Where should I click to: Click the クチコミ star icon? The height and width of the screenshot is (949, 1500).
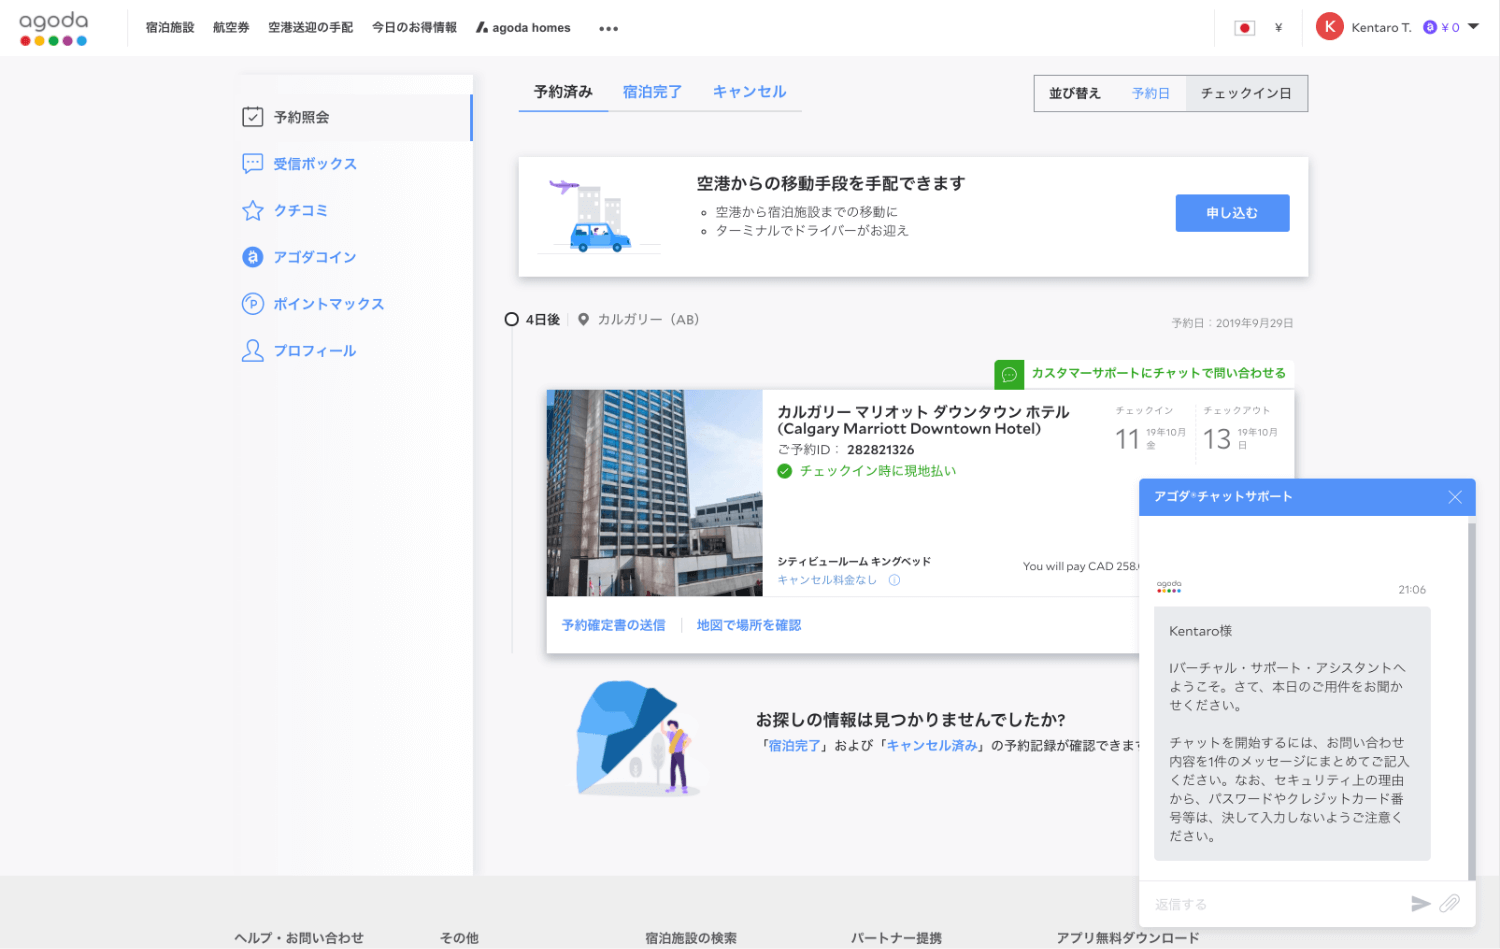[253, 210]
